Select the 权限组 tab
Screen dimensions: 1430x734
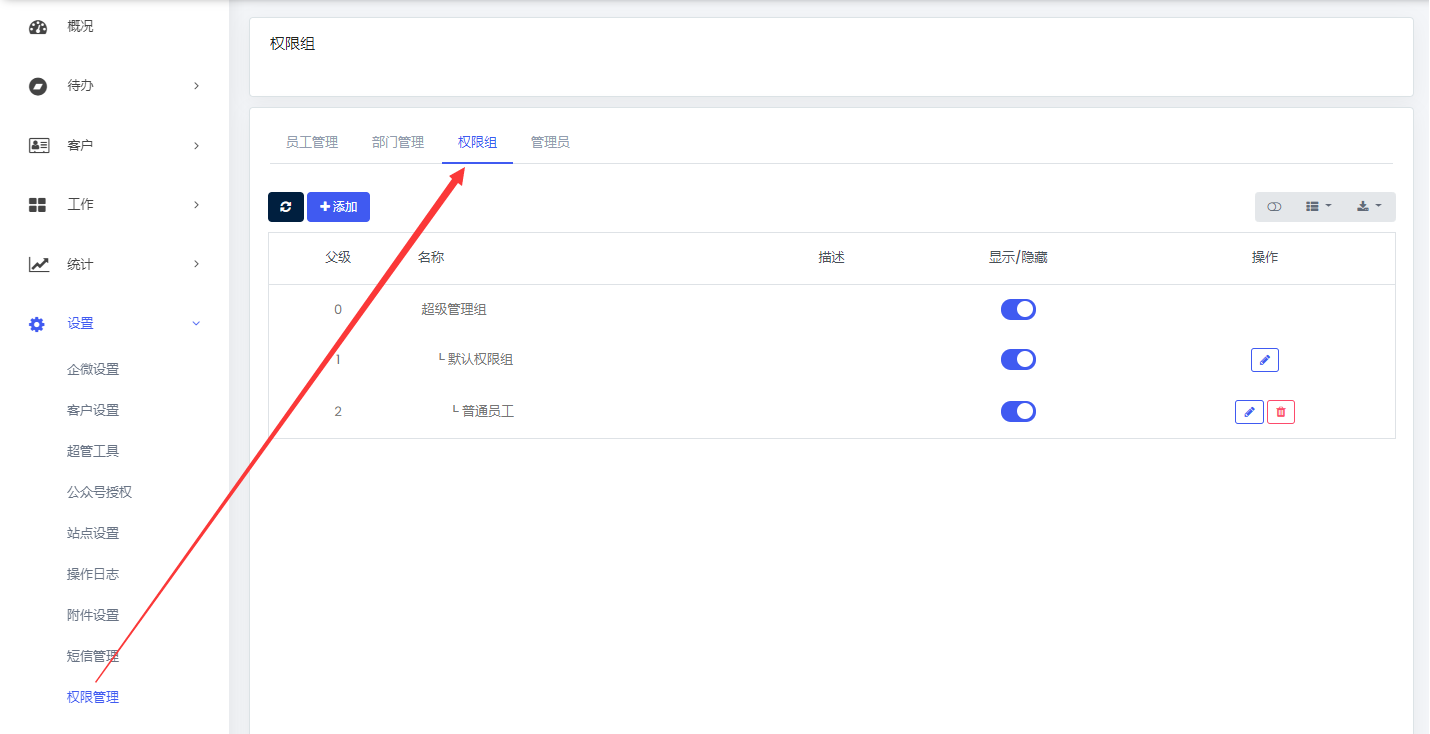point(478,143)
